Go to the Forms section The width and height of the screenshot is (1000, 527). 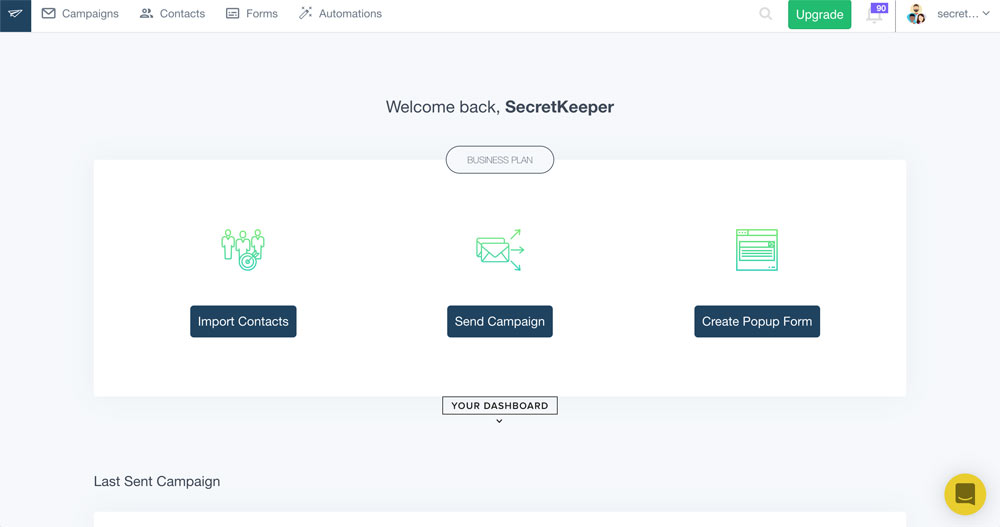(262, 14)
